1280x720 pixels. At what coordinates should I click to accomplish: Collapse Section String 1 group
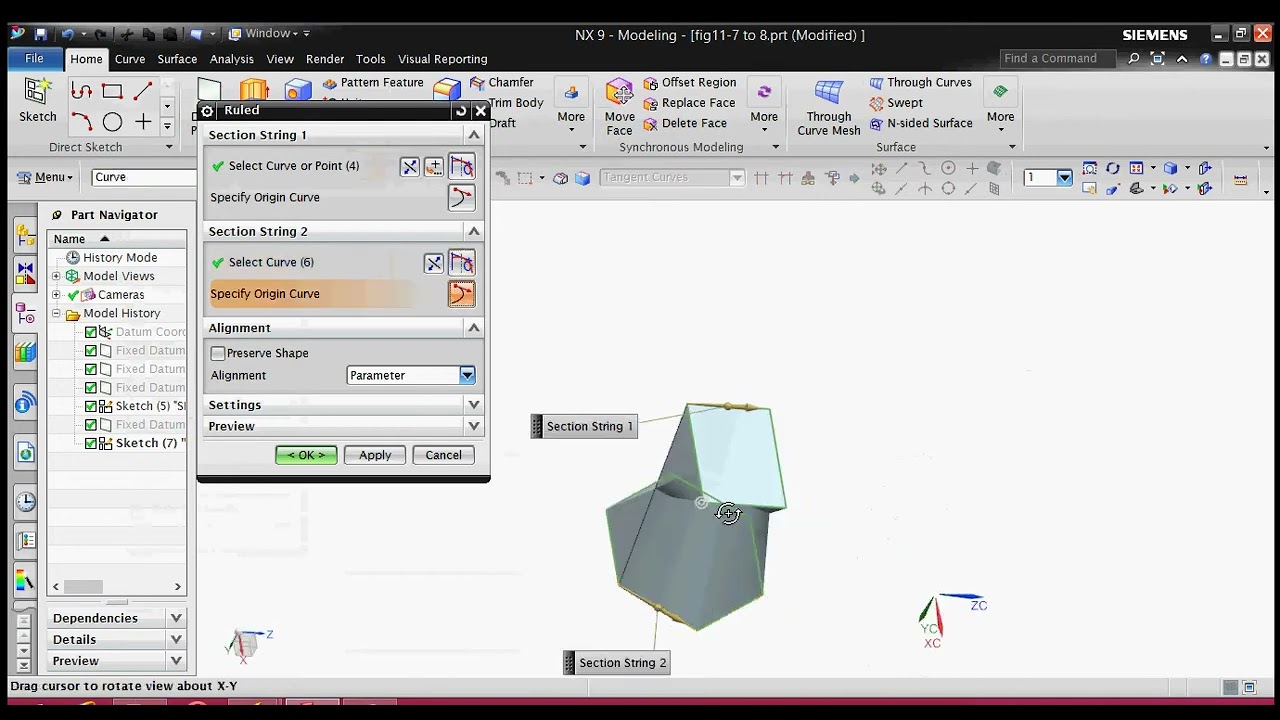[474, 135]
